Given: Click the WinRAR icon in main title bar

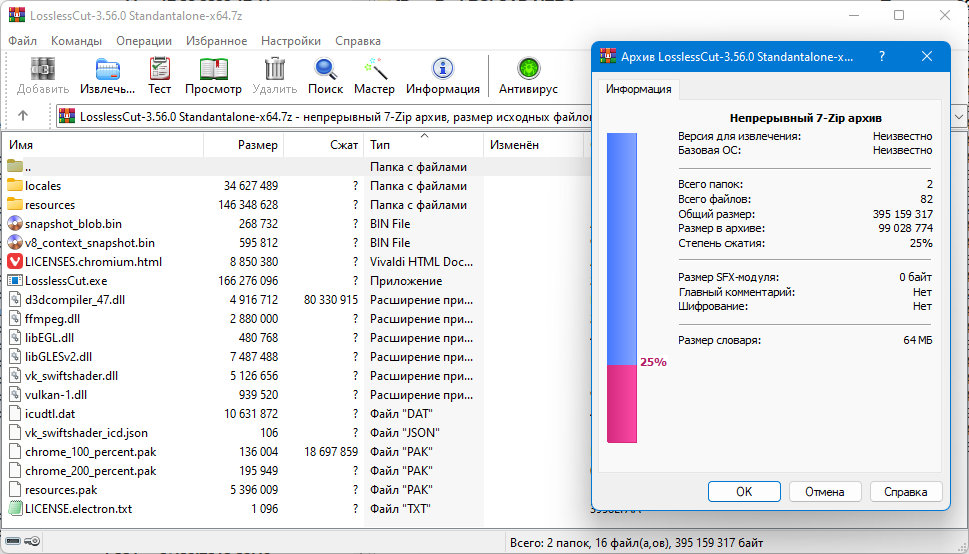Looking at the screenshot, I should (x=17, y=15).
